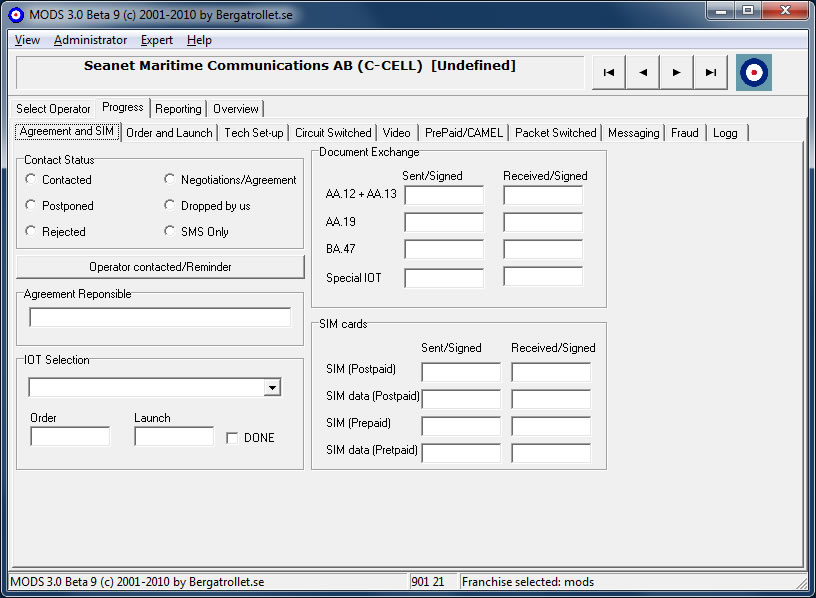
Task: Open the Reporting tab
Action: click(178, 109)
